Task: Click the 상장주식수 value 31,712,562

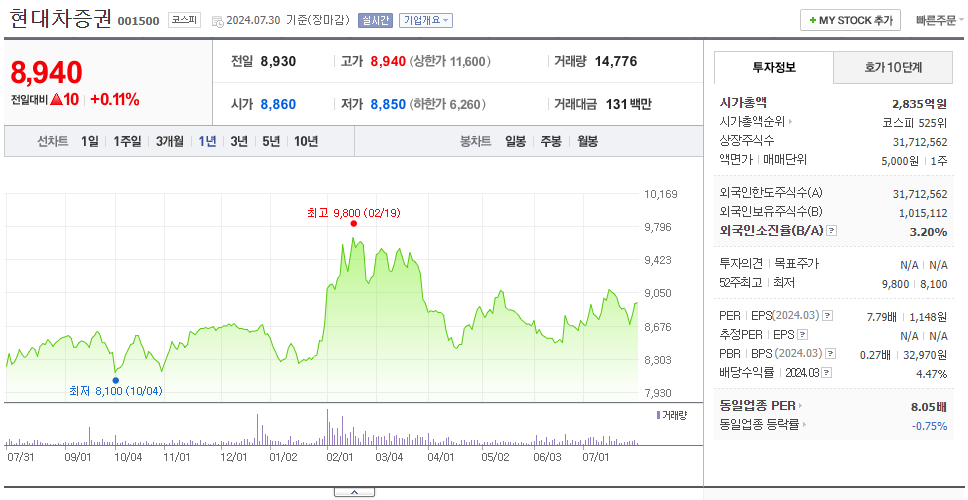Action: pyautogui.click(x=920, y=142)
